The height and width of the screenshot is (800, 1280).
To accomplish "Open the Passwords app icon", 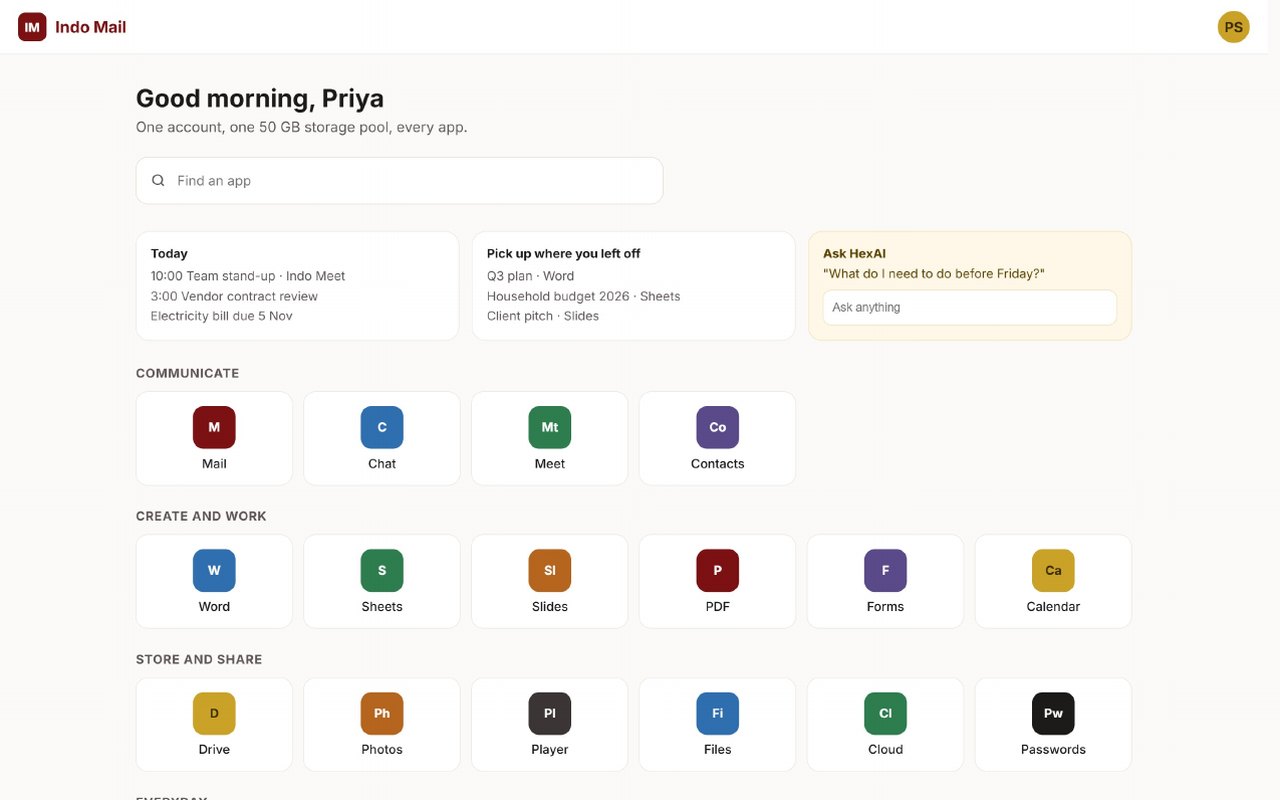I will pos(1054,713).
